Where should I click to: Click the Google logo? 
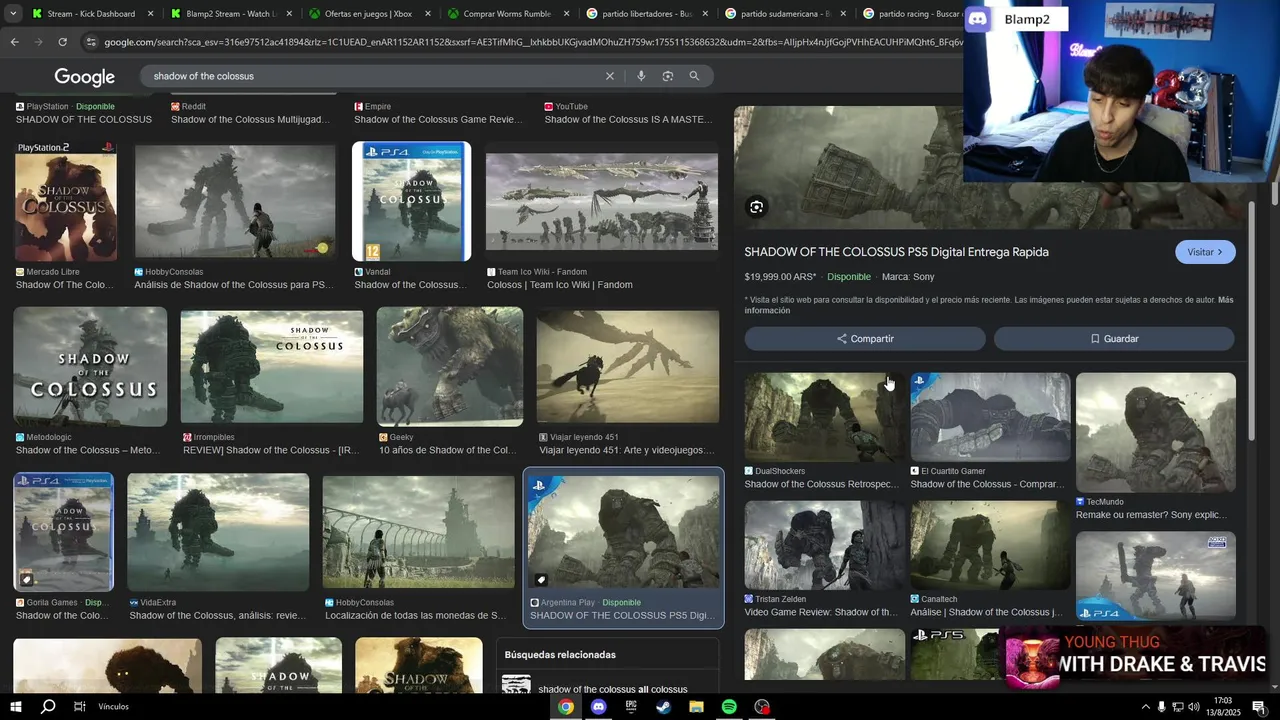pos(85,77)
